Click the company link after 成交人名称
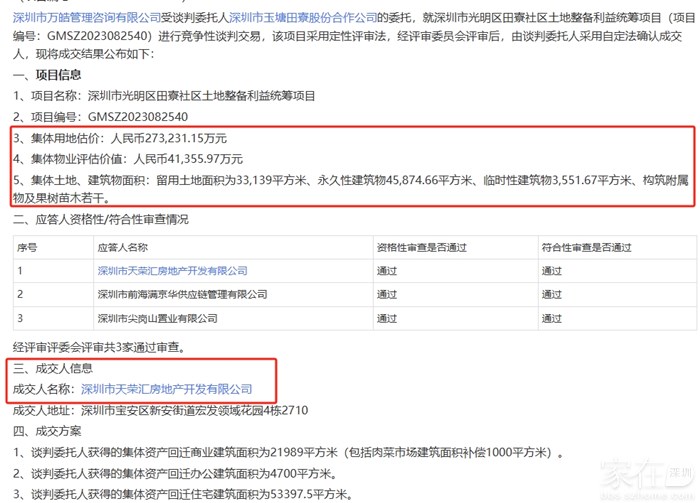The height and width of the screenshot is (503, 700). click(x=166, y=389)
